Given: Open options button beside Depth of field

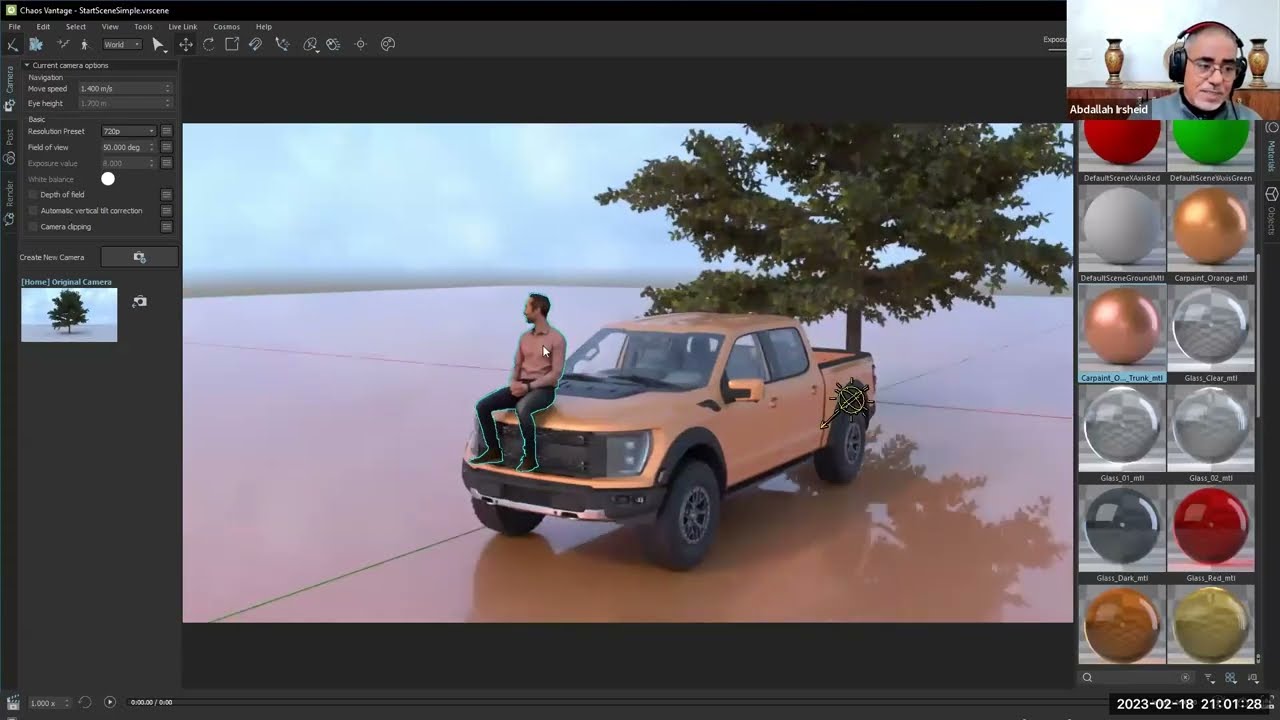Looking at the screenshot, I should pos(167,194).
